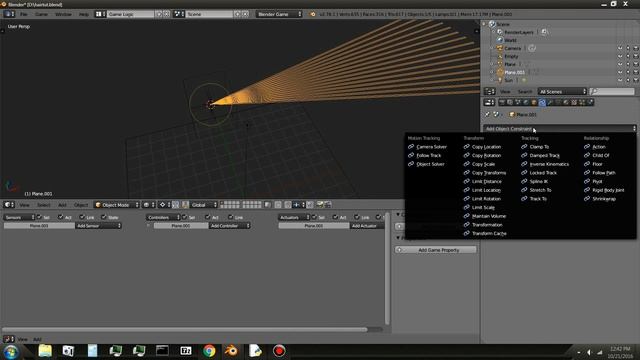640x360 pixels.
Task: Open the Modifiers wrench tab
Action: pyautogui.click(x=550, y=102)
